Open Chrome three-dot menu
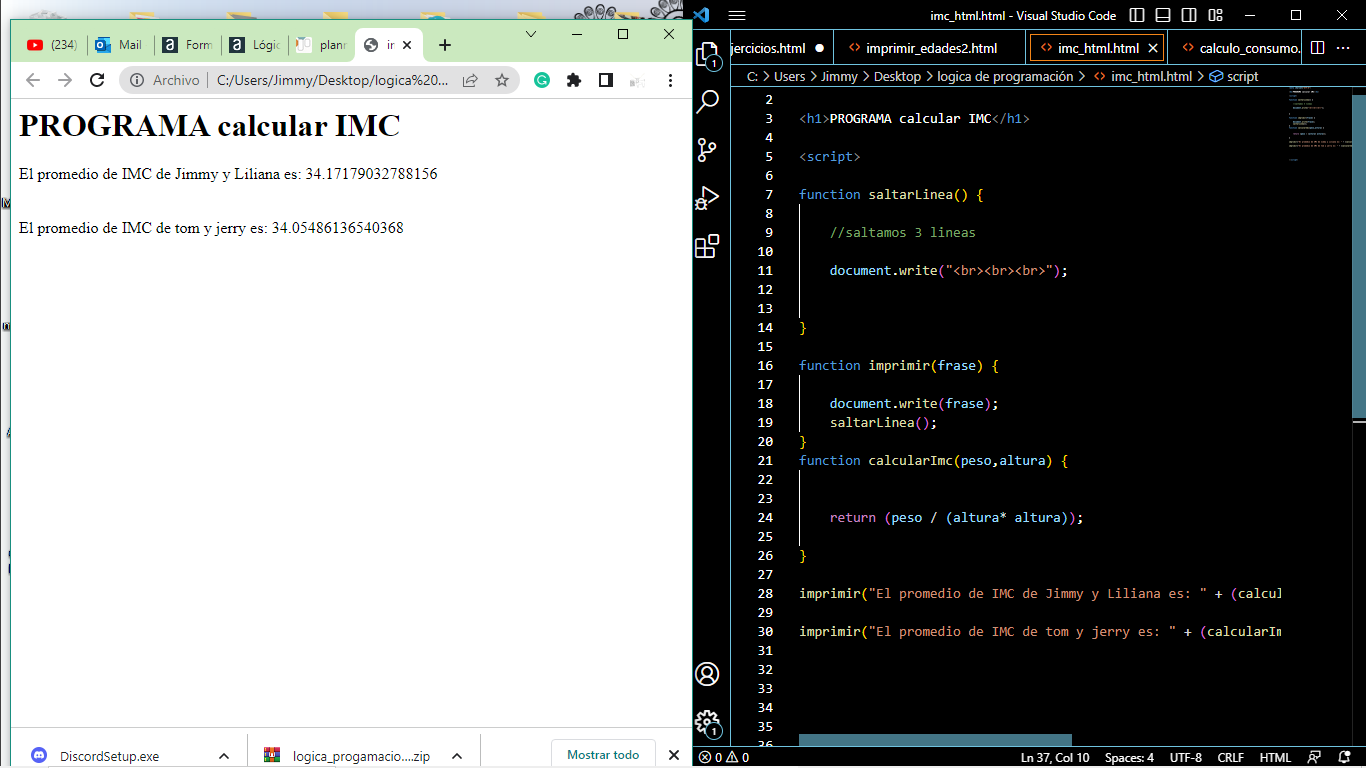Image resolution: width=1366 pixels, height=768 pixels. click(x=670, y=80)
